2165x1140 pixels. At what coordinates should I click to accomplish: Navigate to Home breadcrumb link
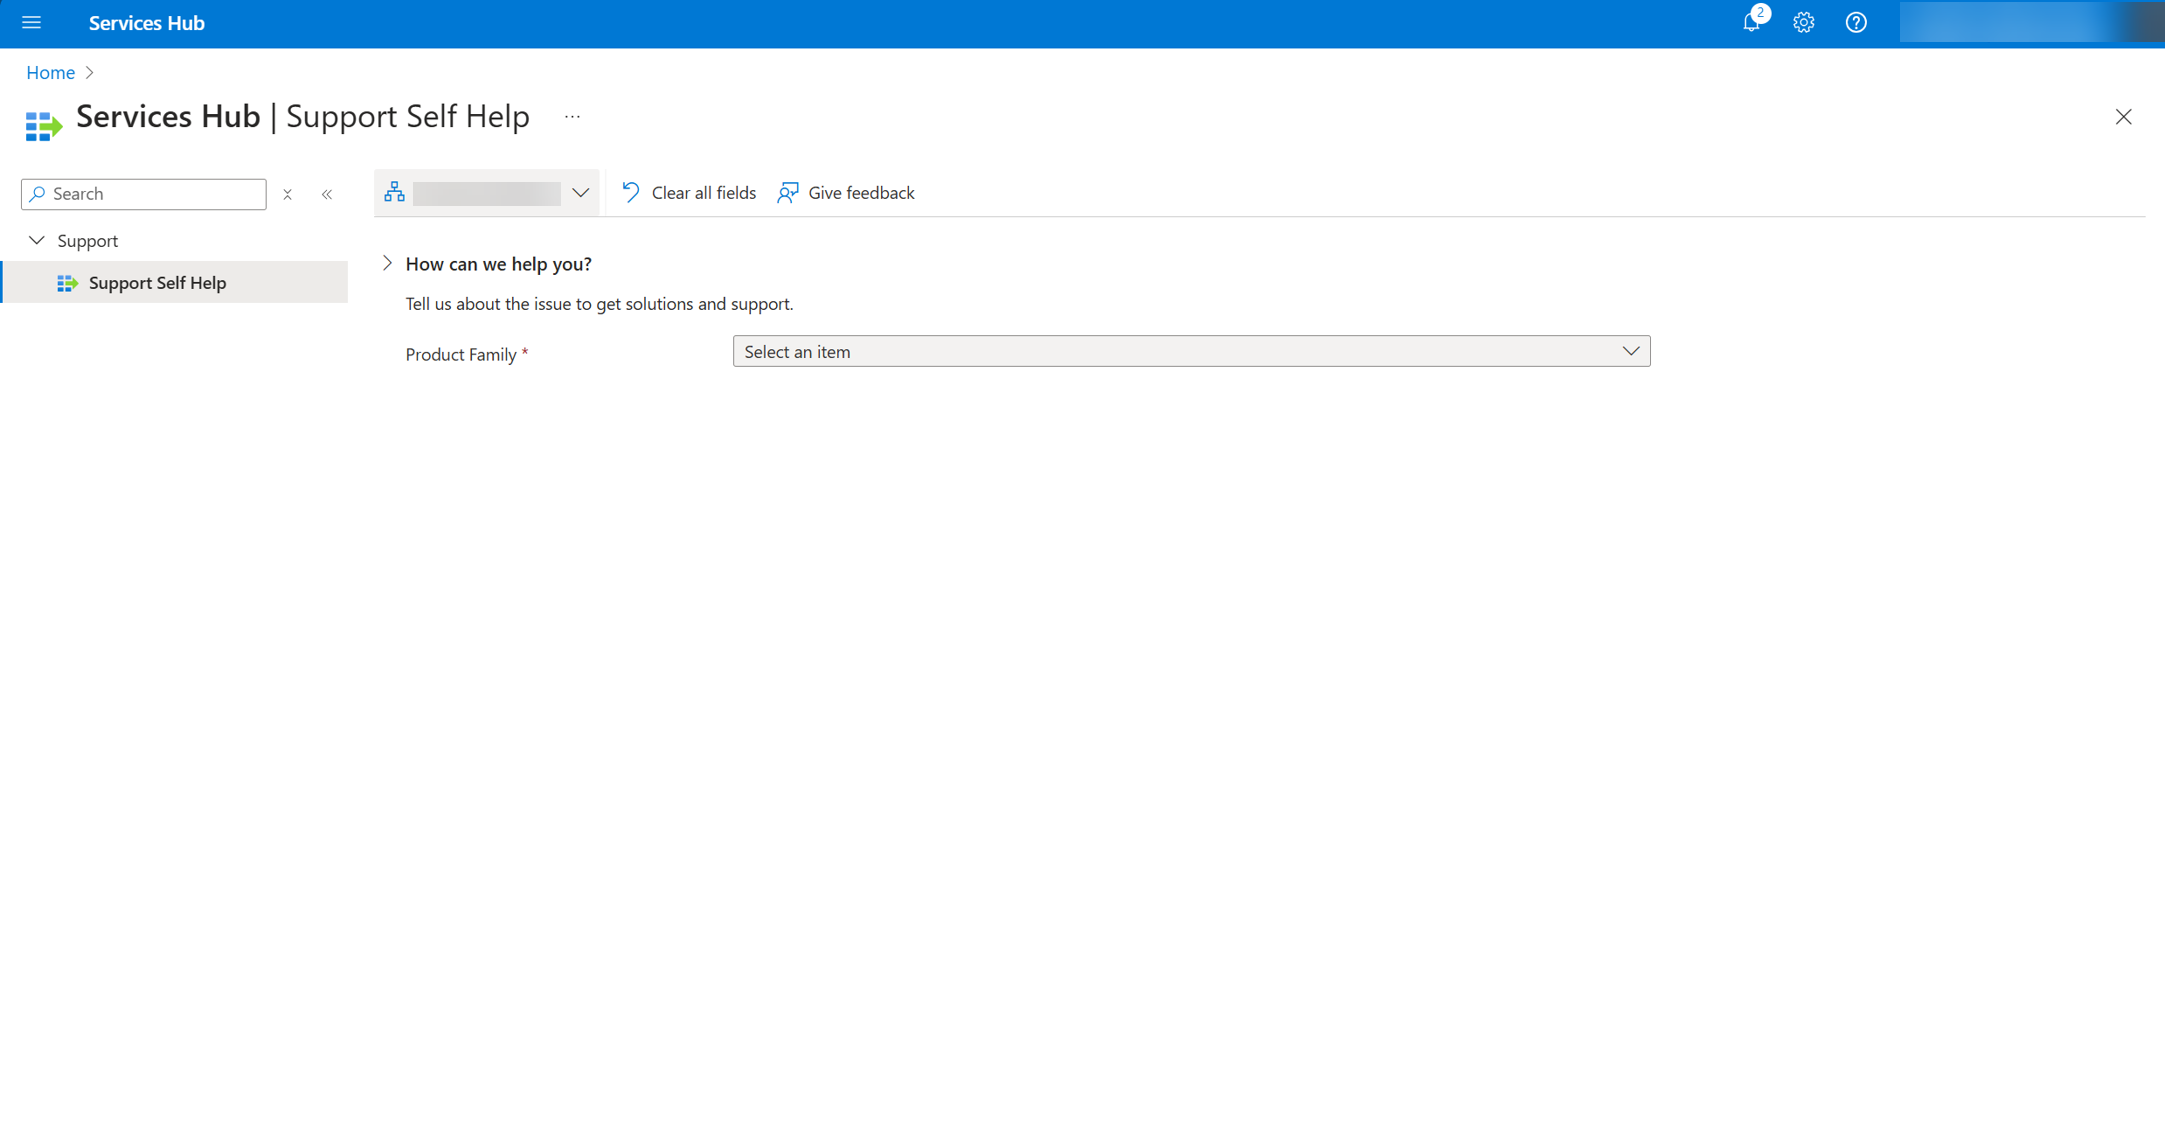pos(50,72)
